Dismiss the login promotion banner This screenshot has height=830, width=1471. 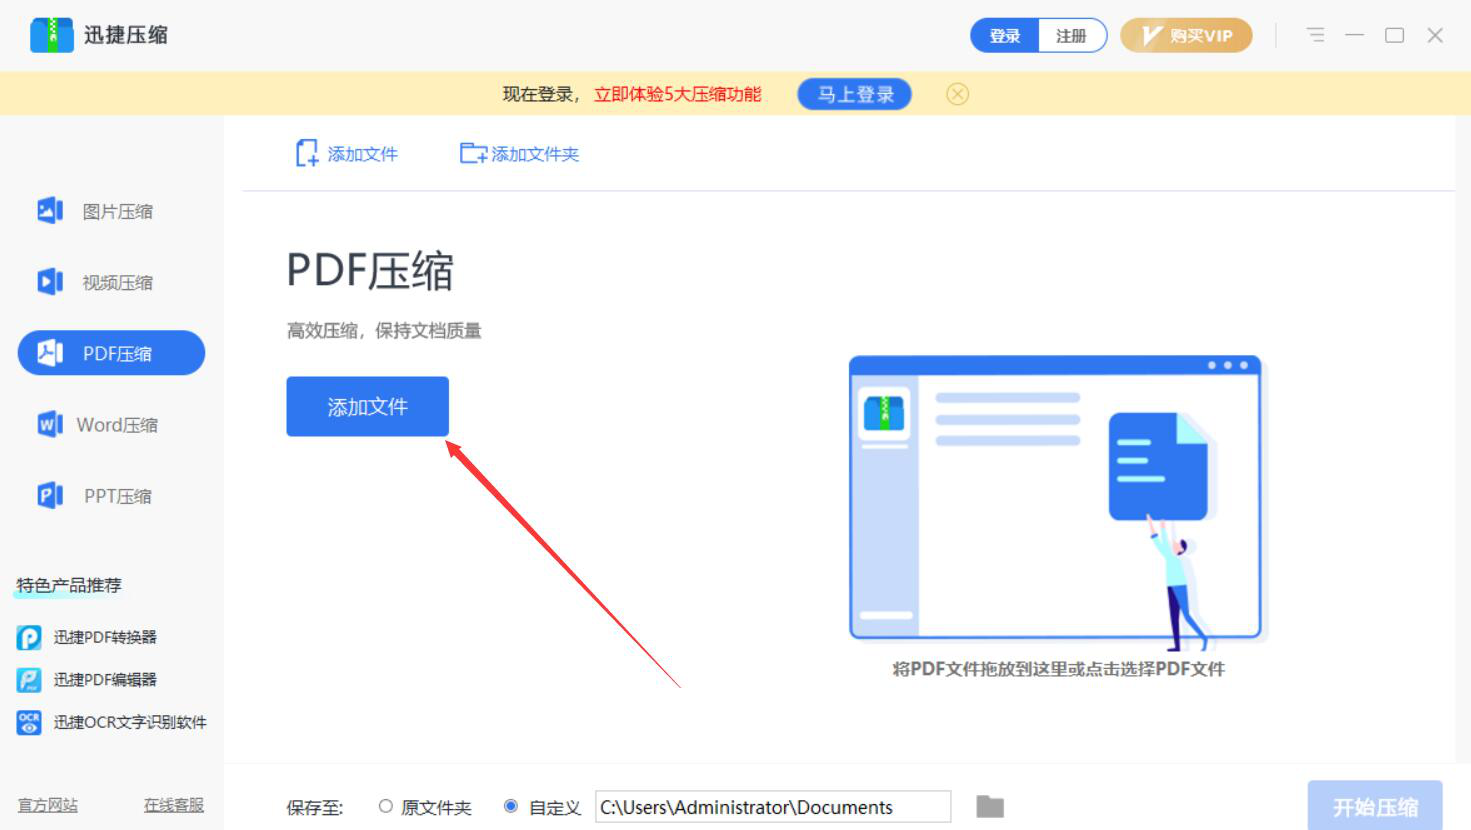pyautogui.click(x=957, y=94)
